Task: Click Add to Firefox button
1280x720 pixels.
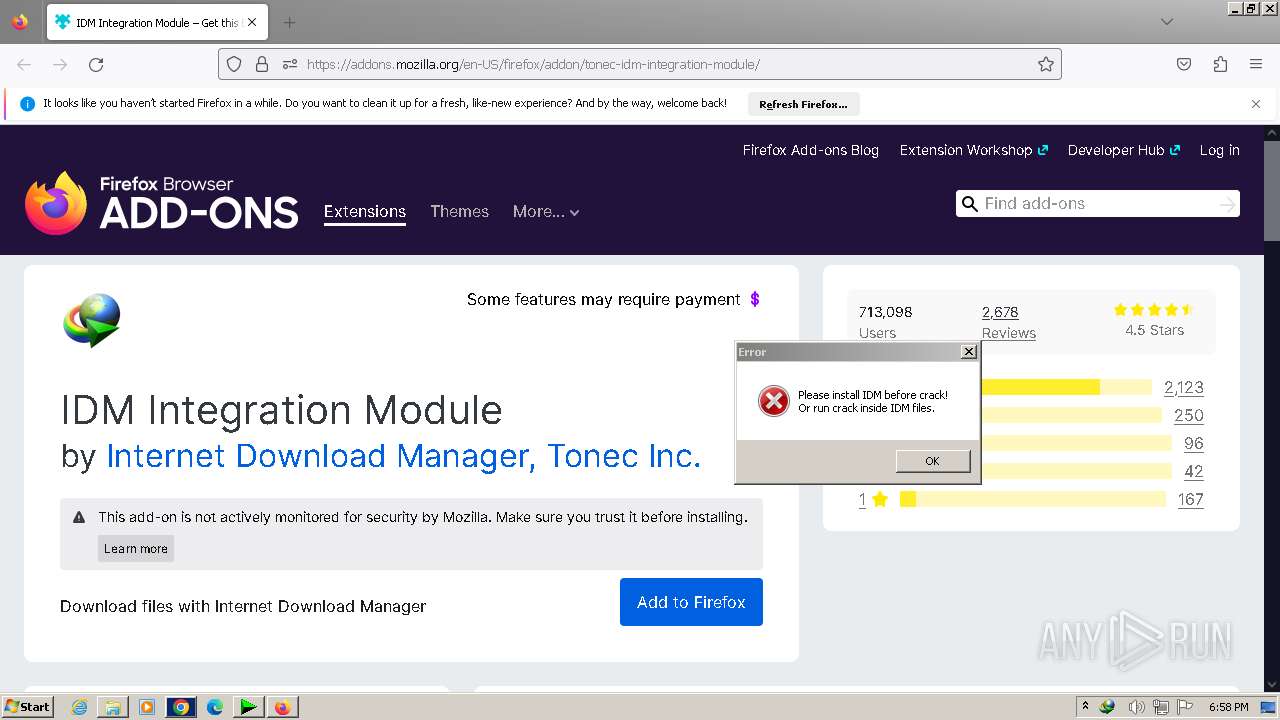Action: click(691, 602)
